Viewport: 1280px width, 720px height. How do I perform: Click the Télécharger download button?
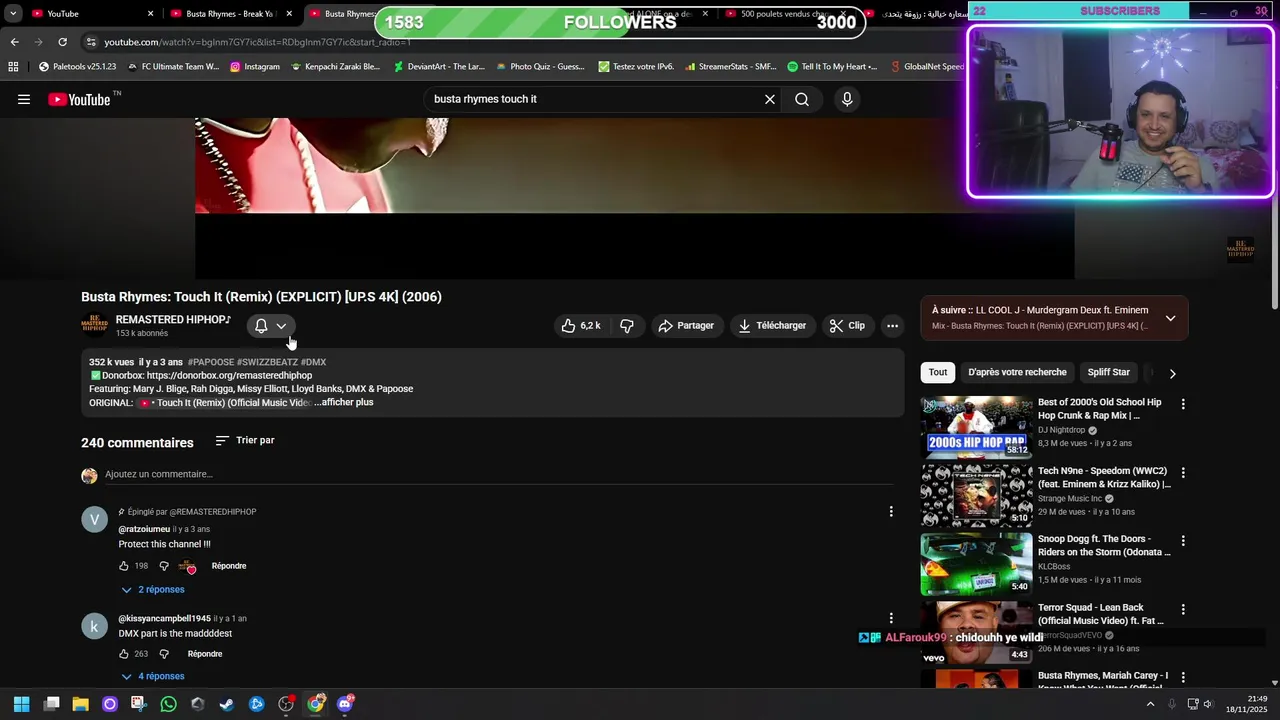(x=772, y=326)
